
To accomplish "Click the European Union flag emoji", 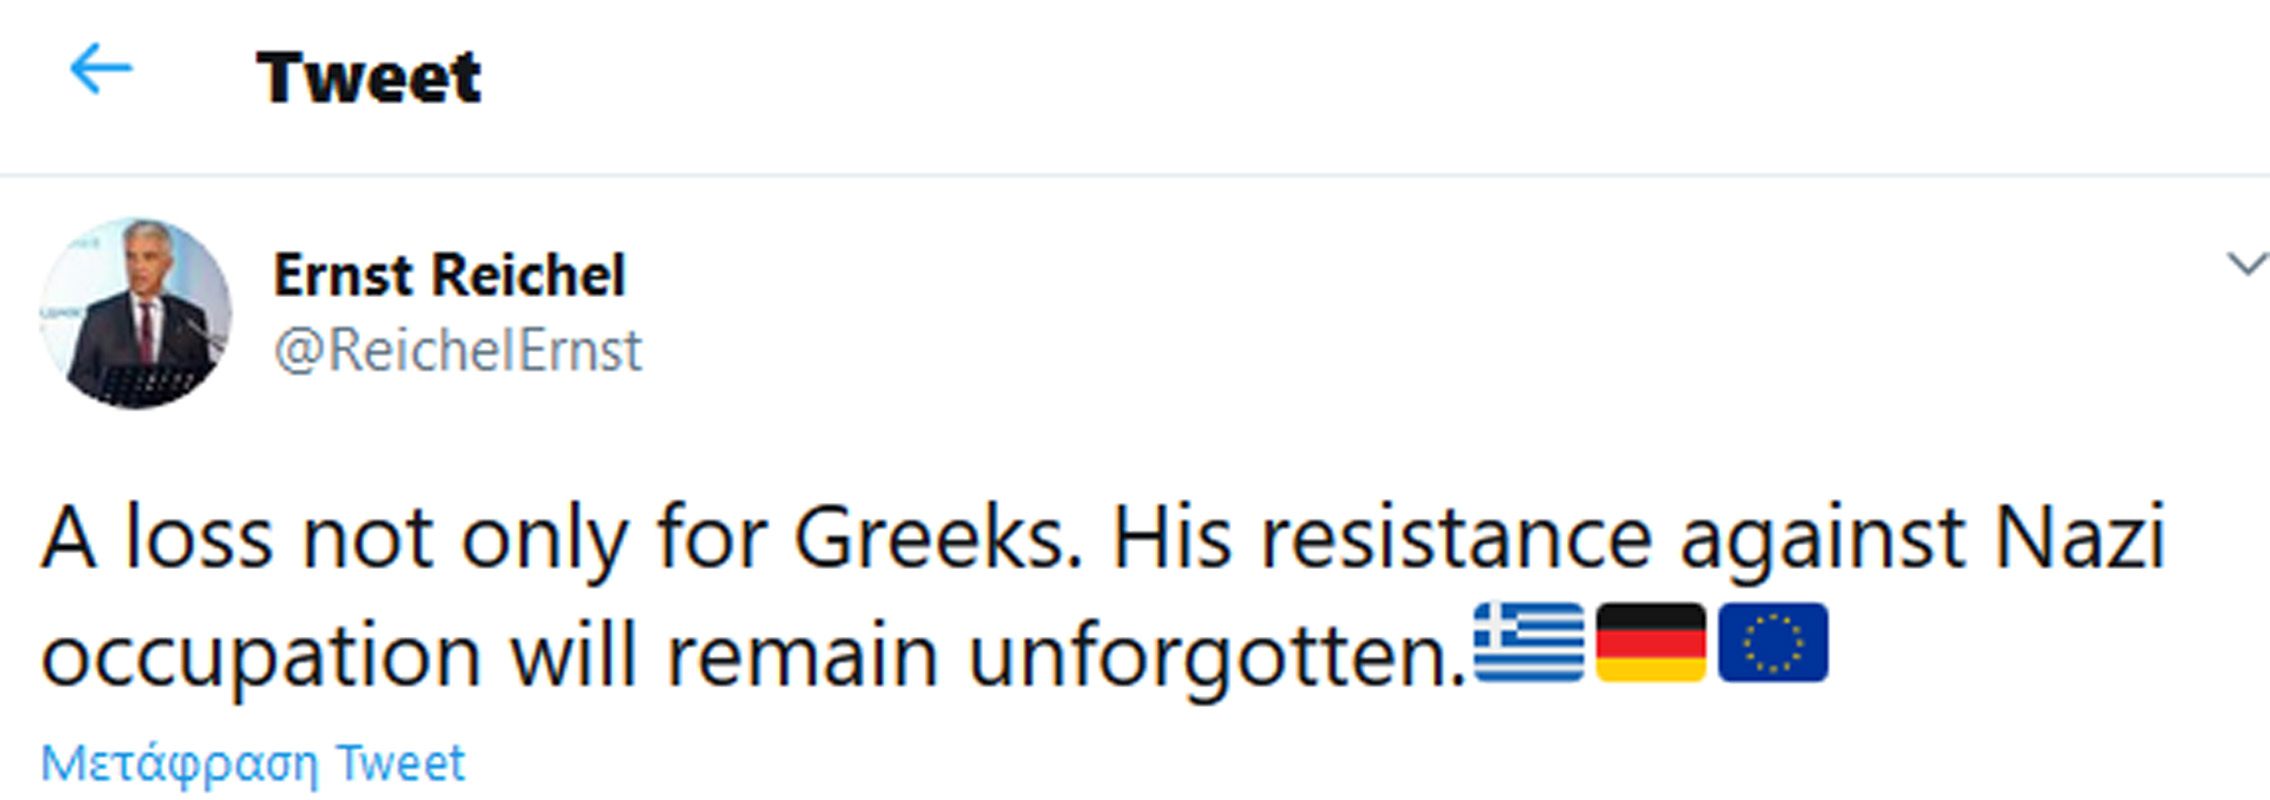I will pos(1772,643).
